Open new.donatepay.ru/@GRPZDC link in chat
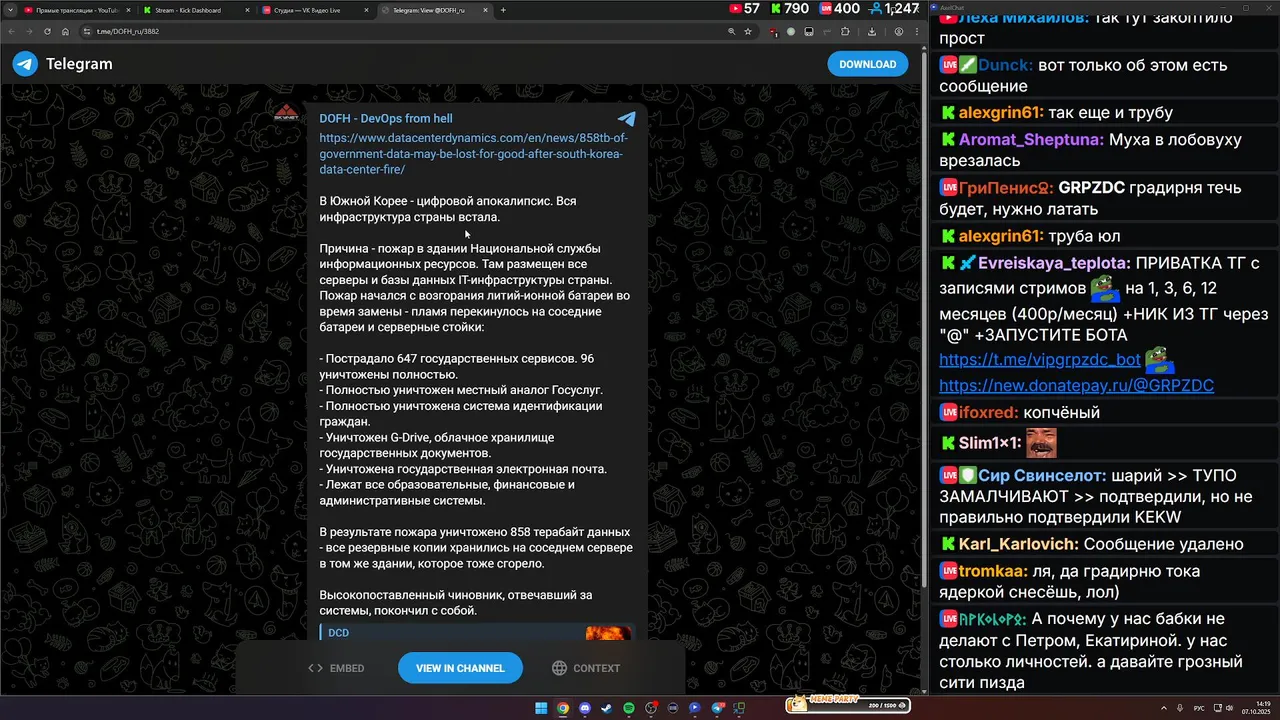The image size is (1280, 720). click(x=1076, y=385)
